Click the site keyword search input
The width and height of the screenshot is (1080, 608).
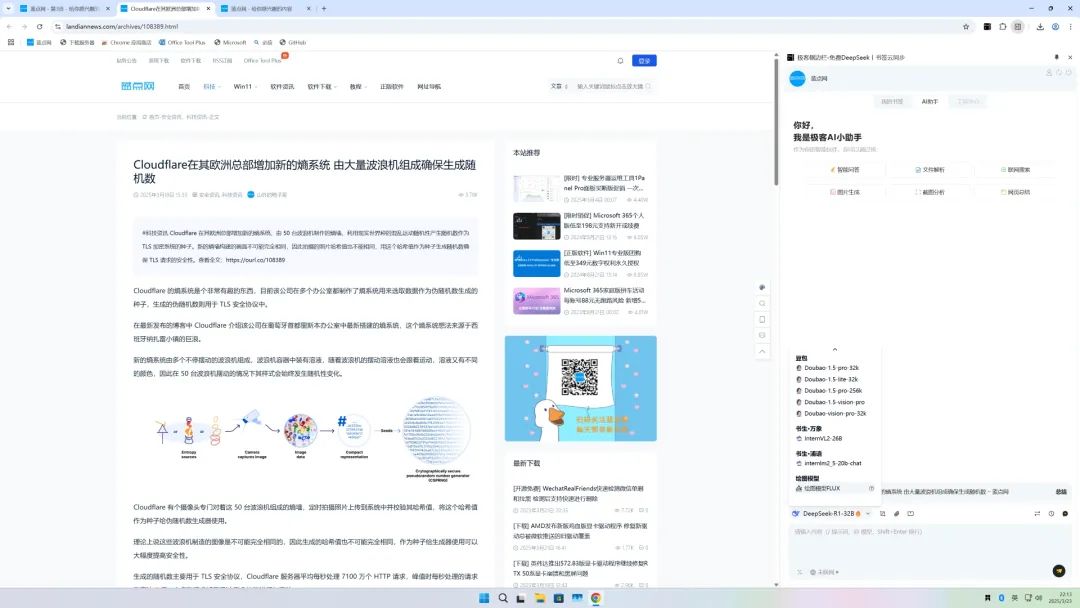pyautogui.click(x=610, y=86)
